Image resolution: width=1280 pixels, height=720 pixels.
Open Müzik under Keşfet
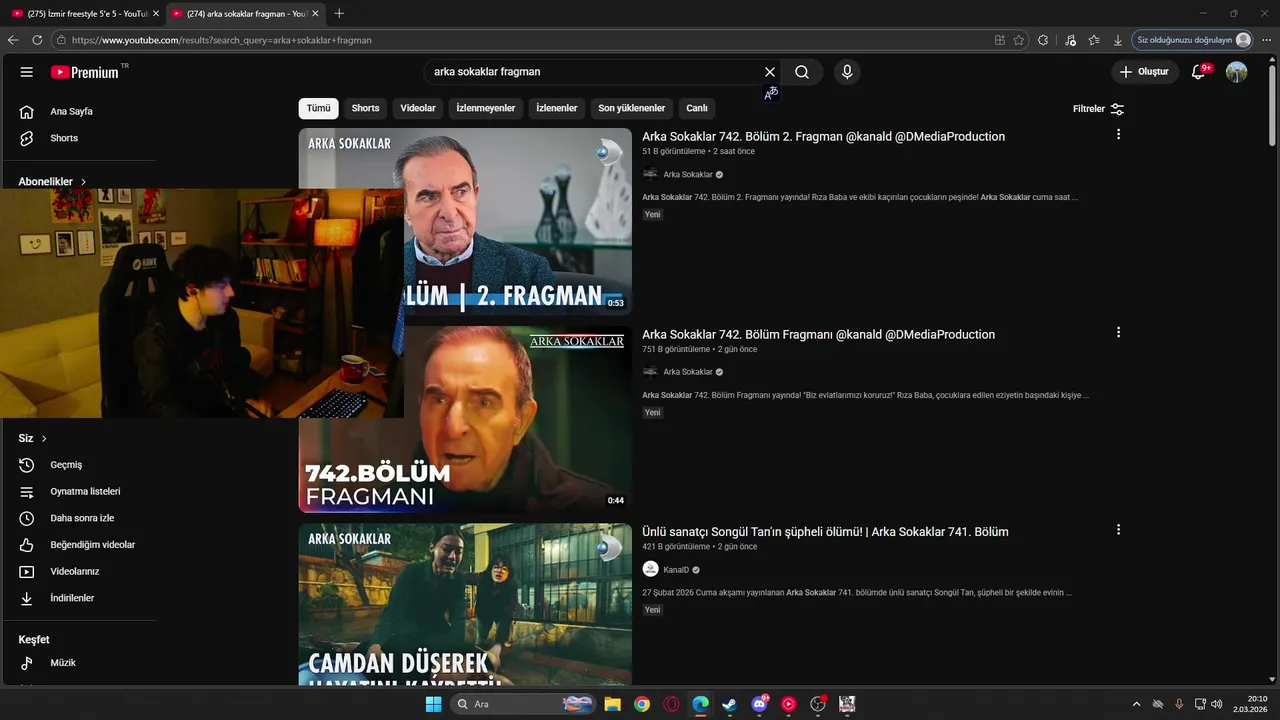click(x=63, y=663)
